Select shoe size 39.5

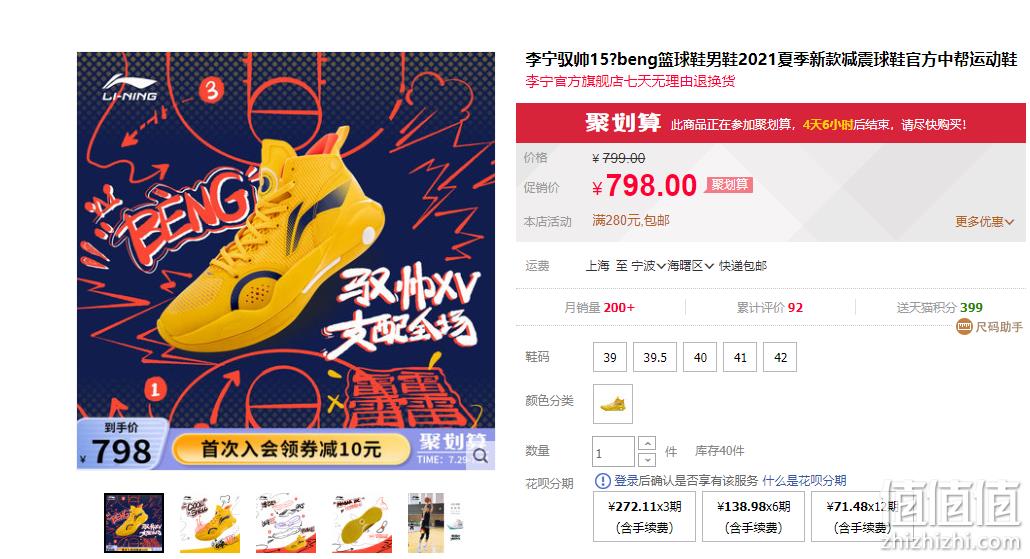coord(655,357)
